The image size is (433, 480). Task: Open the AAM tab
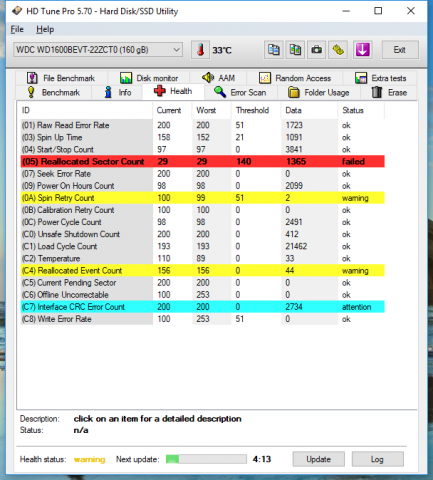219,78
